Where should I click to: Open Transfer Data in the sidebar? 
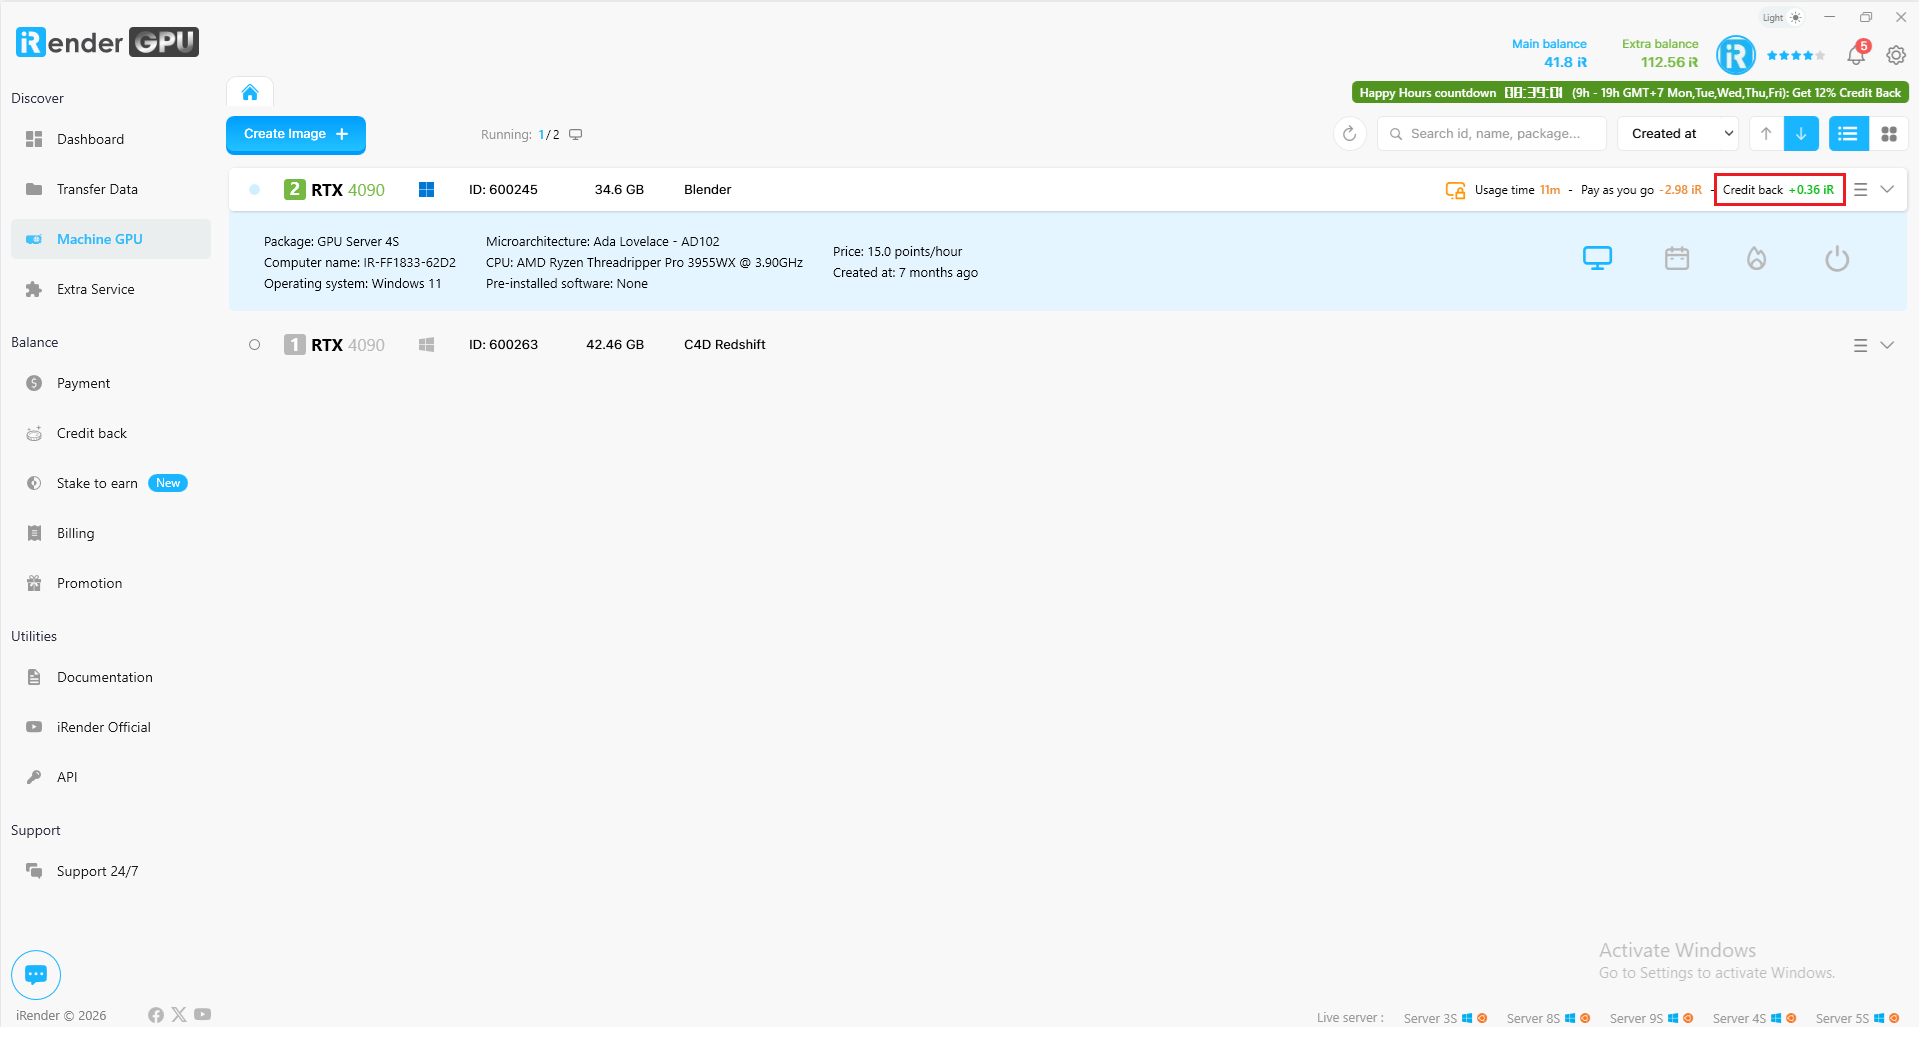pyautogui.click(x=97, y=189)
